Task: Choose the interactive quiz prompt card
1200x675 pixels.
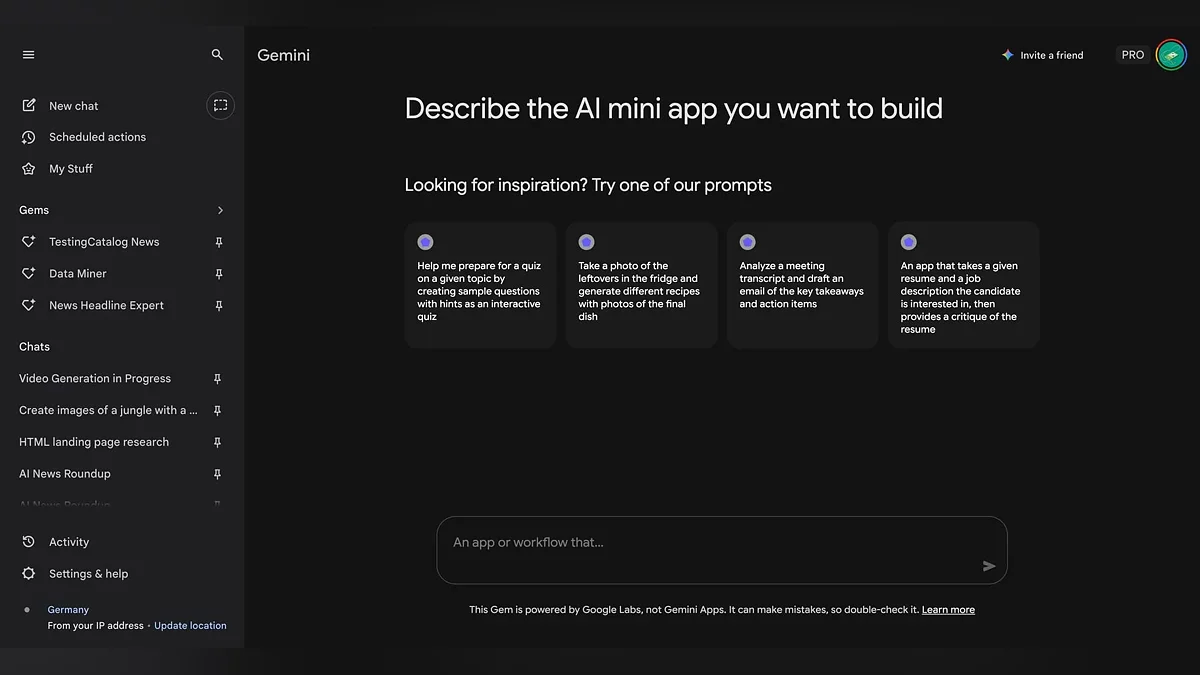Action: (x=480, y=285)
